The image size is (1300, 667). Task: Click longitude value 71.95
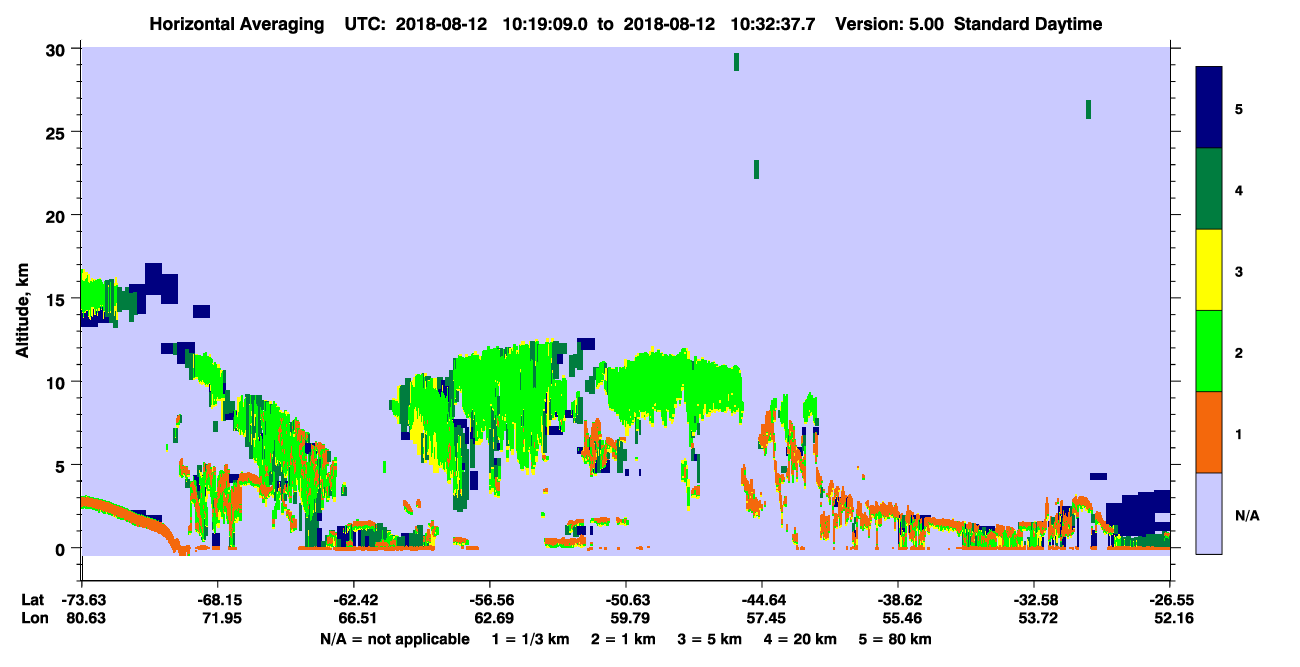click(221, 618)
